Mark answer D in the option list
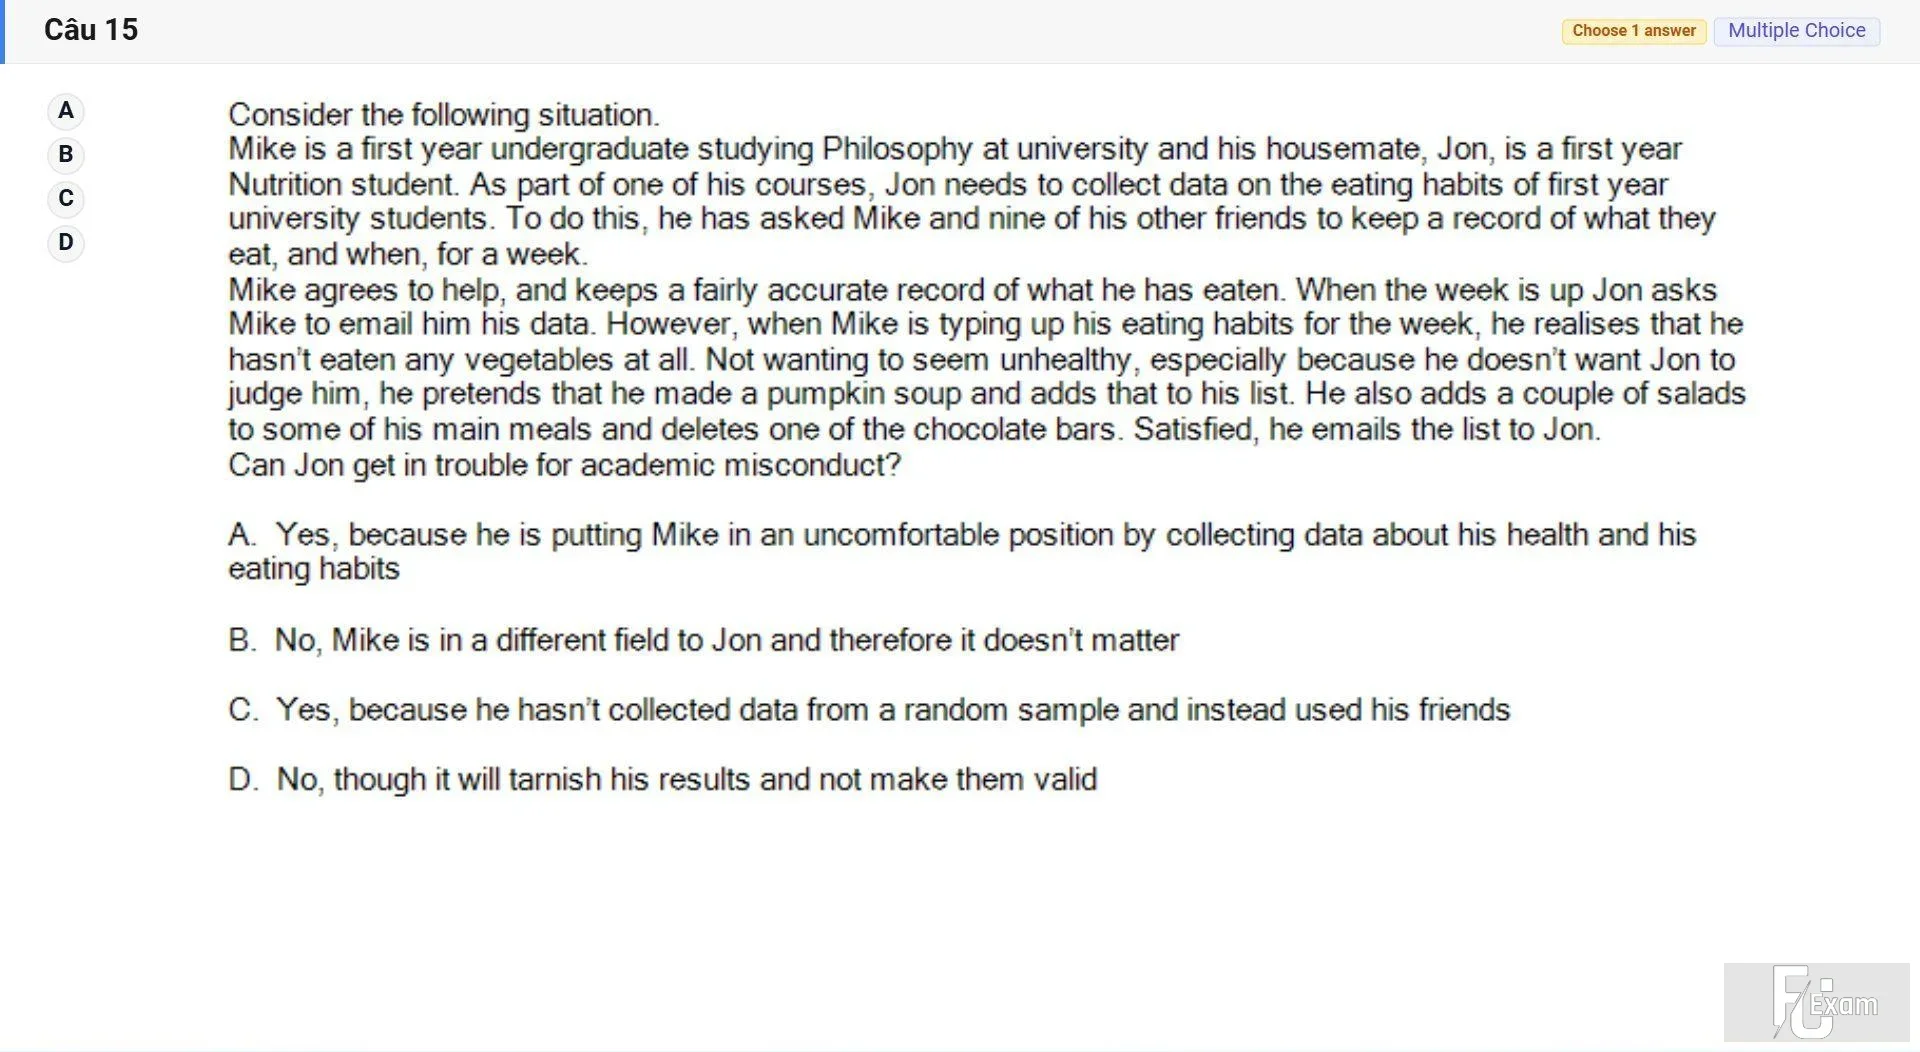The height and width of the screenshot is (1052, 1920). point(66,243)
